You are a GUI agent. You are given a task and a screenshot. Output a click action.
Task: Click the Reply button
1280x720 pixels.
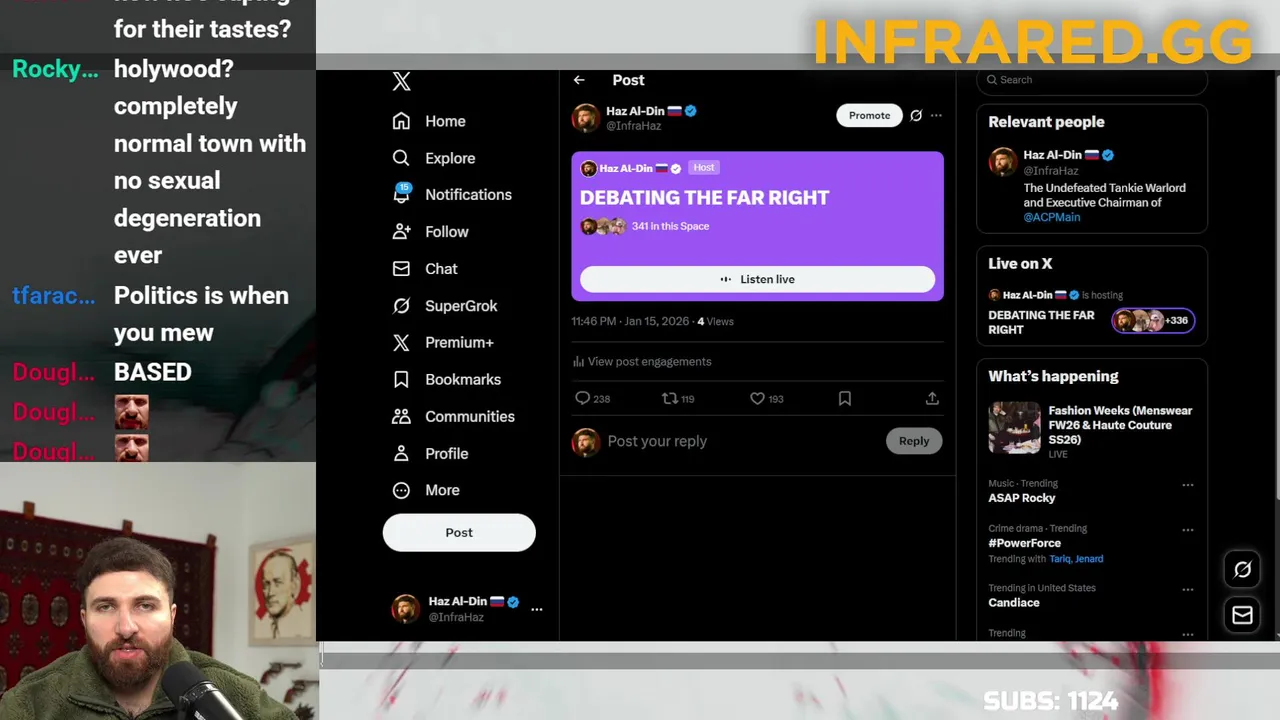pos(914,441)
